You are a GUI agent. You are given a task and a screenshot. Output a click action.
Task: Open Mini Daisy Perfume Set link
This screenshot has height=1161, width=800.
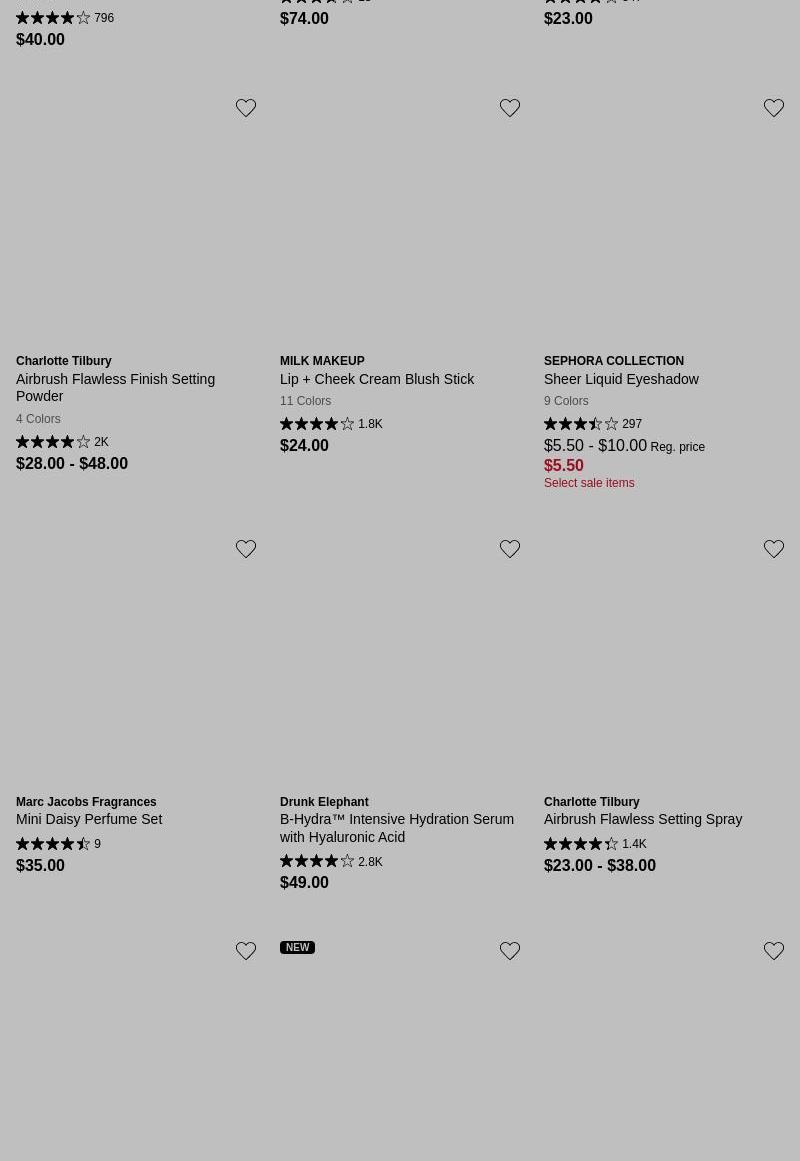click(89, 819)
